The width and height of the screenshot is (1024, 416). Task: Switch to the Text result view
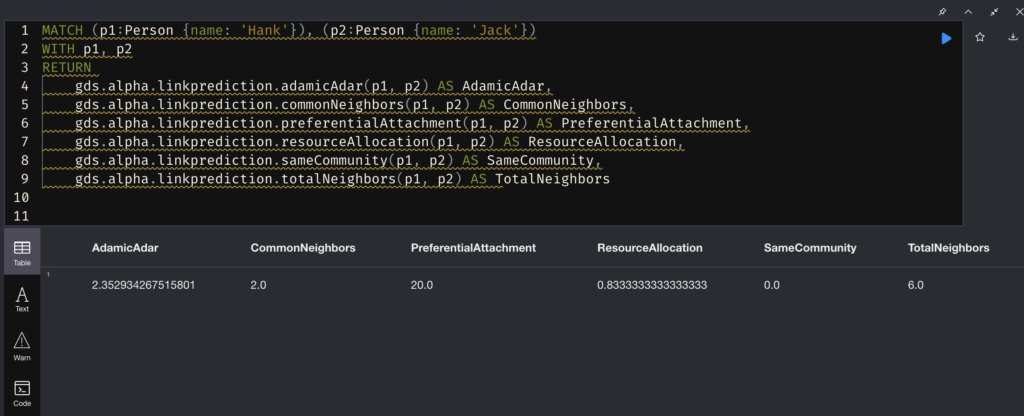21,298
